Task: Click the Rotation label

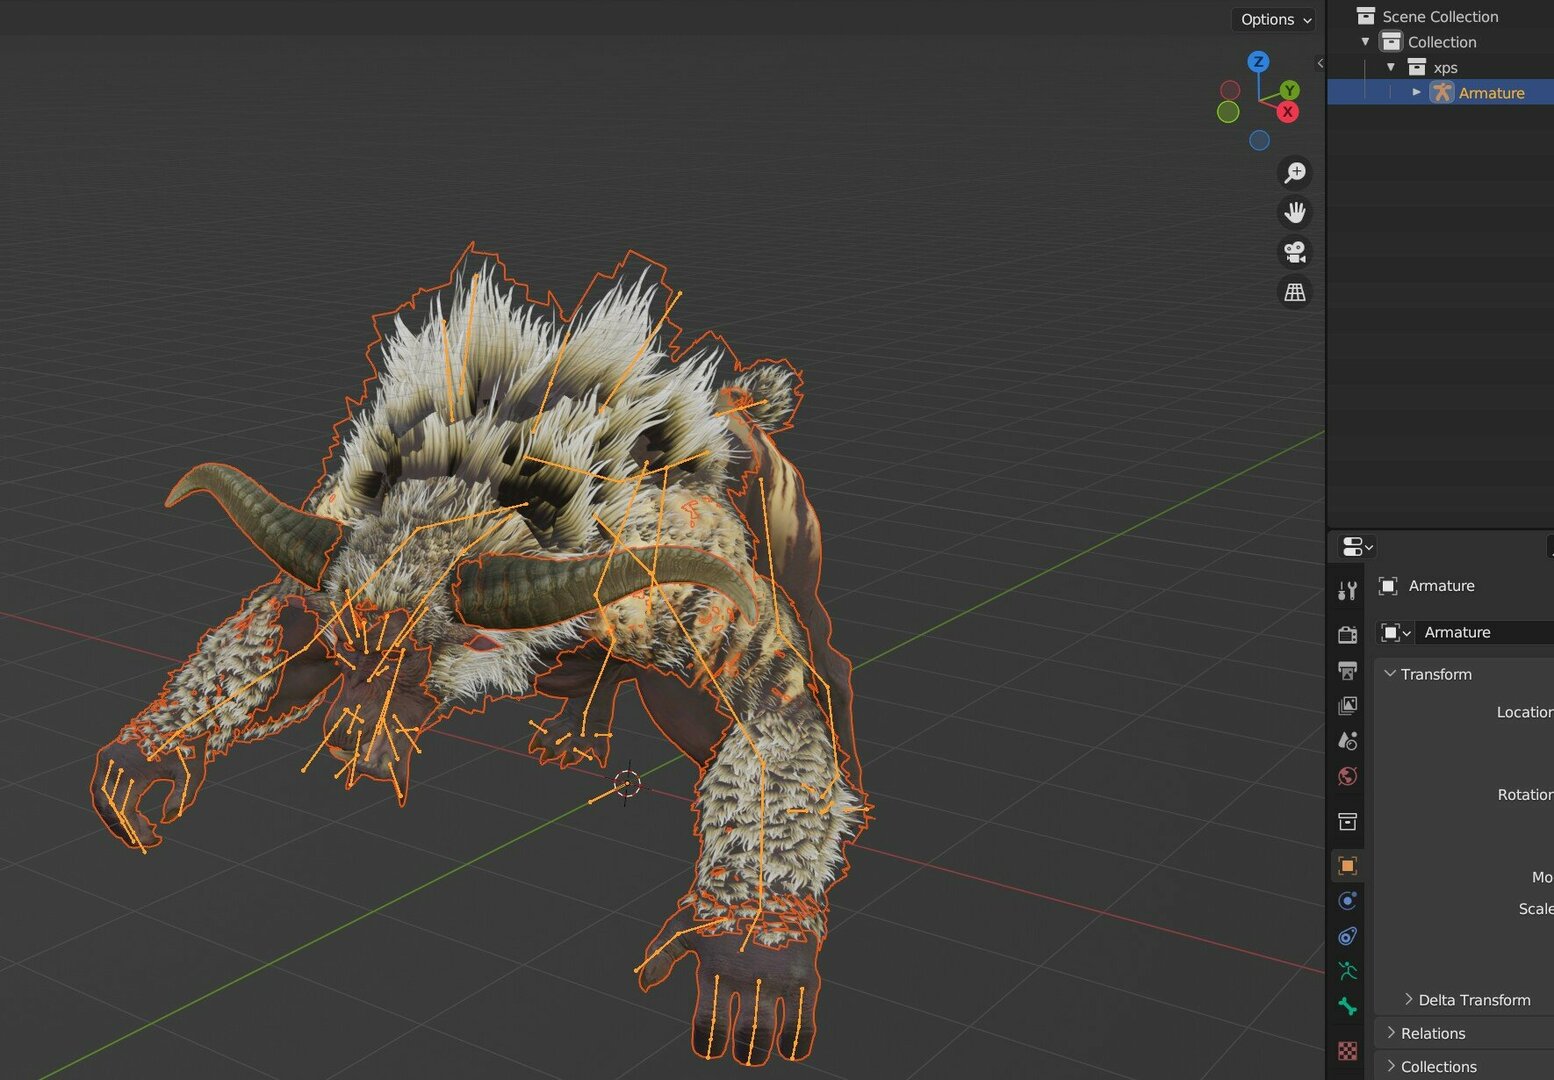Action: 1525,795
